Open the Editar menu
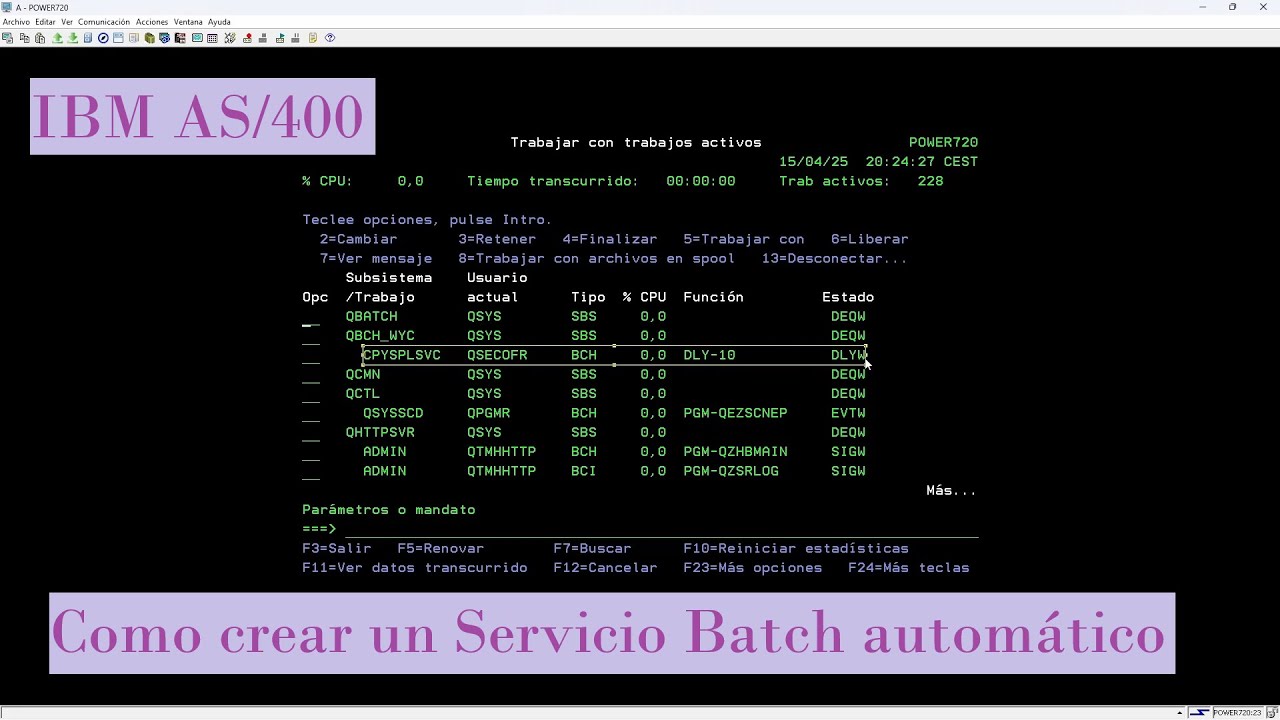Image resolution: width=1280 pixels, height=720 pixels. [x=45, y=22]
